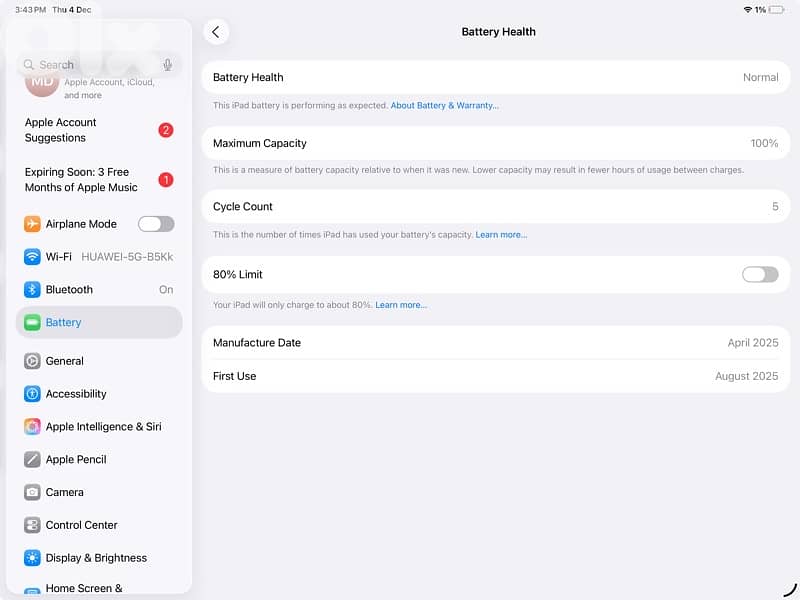
Task: Open Apple Intelligence & Siri settings
Action: [103, 426]
